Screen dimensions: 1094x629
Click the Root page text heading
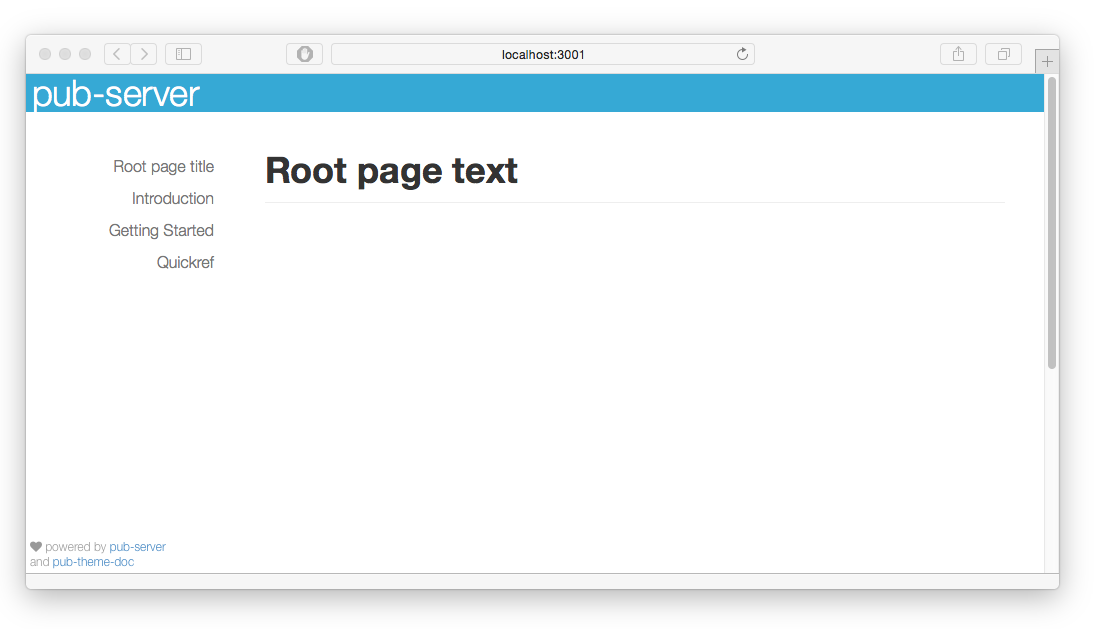click(x=391, y=171)
